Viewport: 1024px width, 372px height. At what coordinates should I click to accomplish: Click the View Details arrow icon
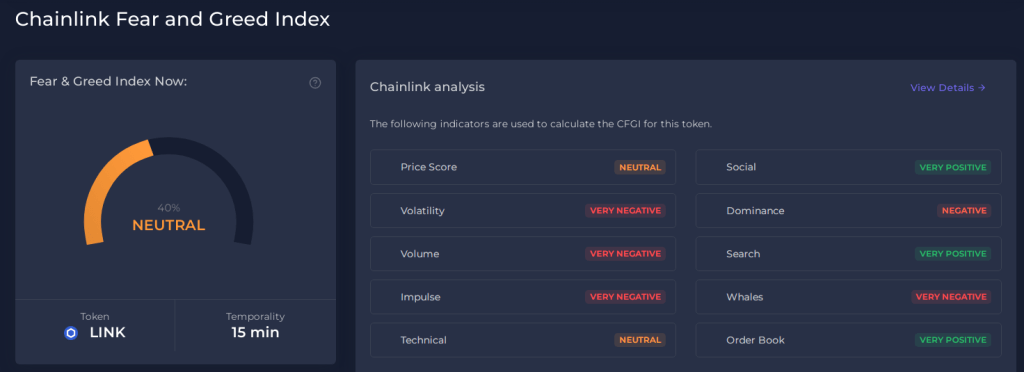tap(982, 87)
